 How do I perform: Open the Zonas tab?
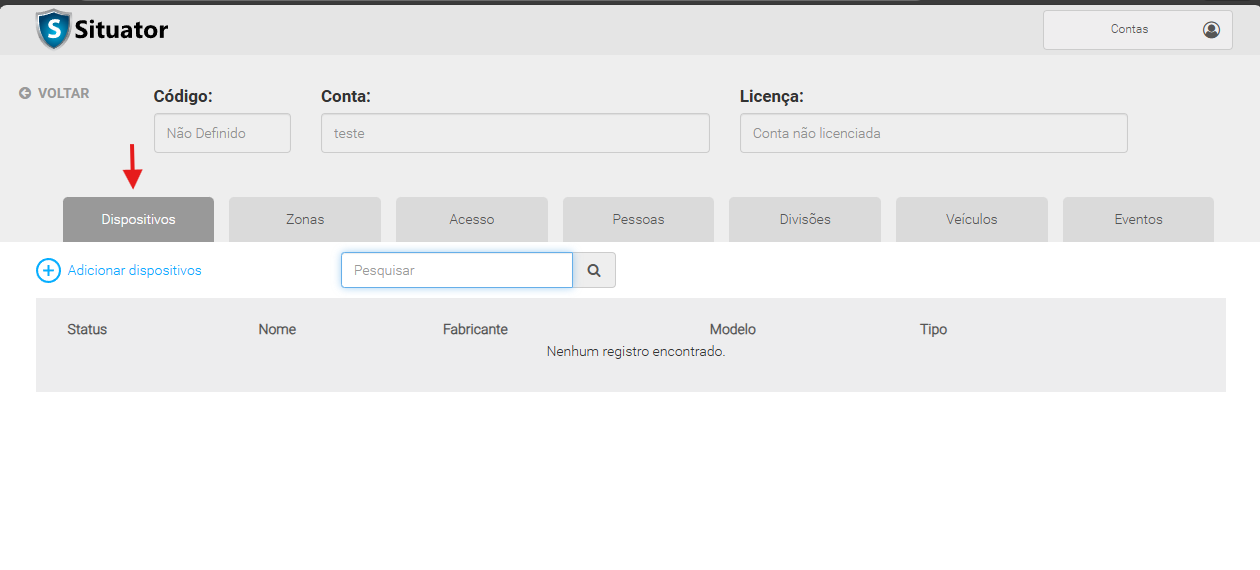[x=305, y=219]
